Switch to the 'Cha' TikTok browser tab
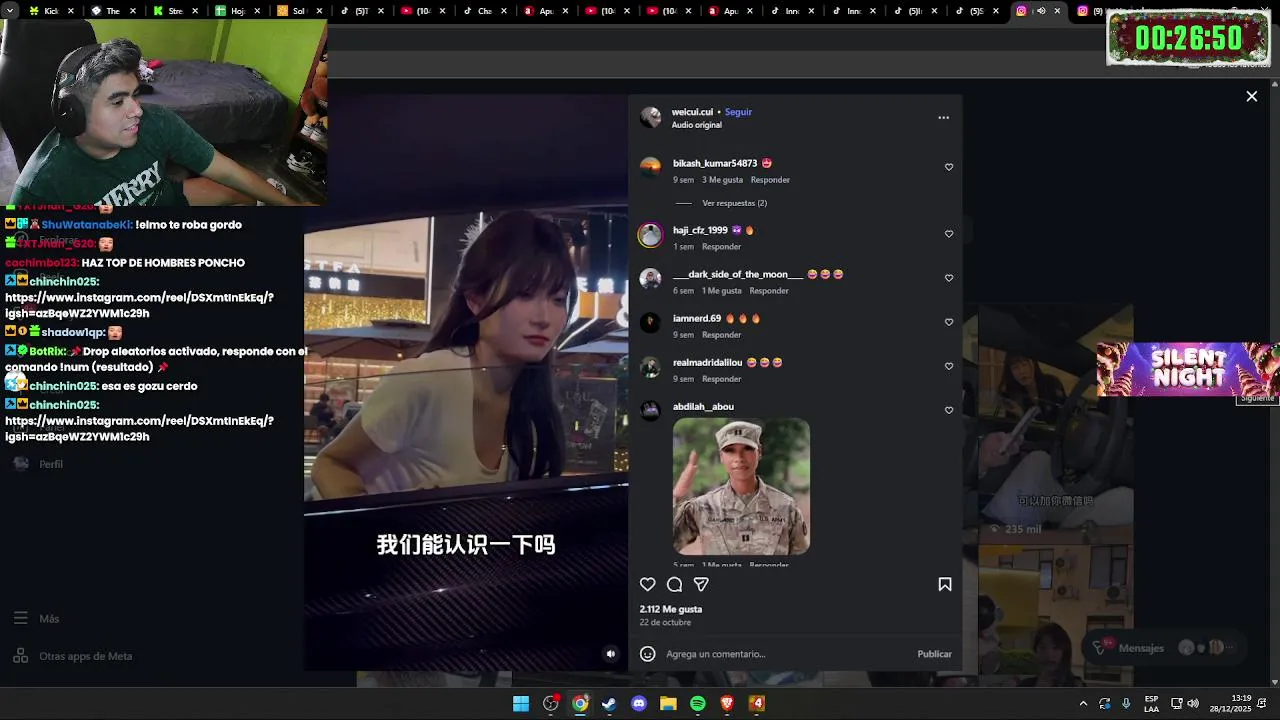Viewport: 1280px width, 720px height. point(485,11)
